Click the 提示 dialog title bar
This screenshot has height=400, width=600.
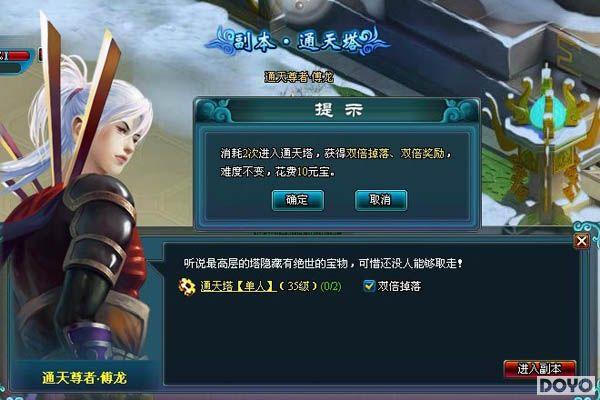click(x=338, y=111)
